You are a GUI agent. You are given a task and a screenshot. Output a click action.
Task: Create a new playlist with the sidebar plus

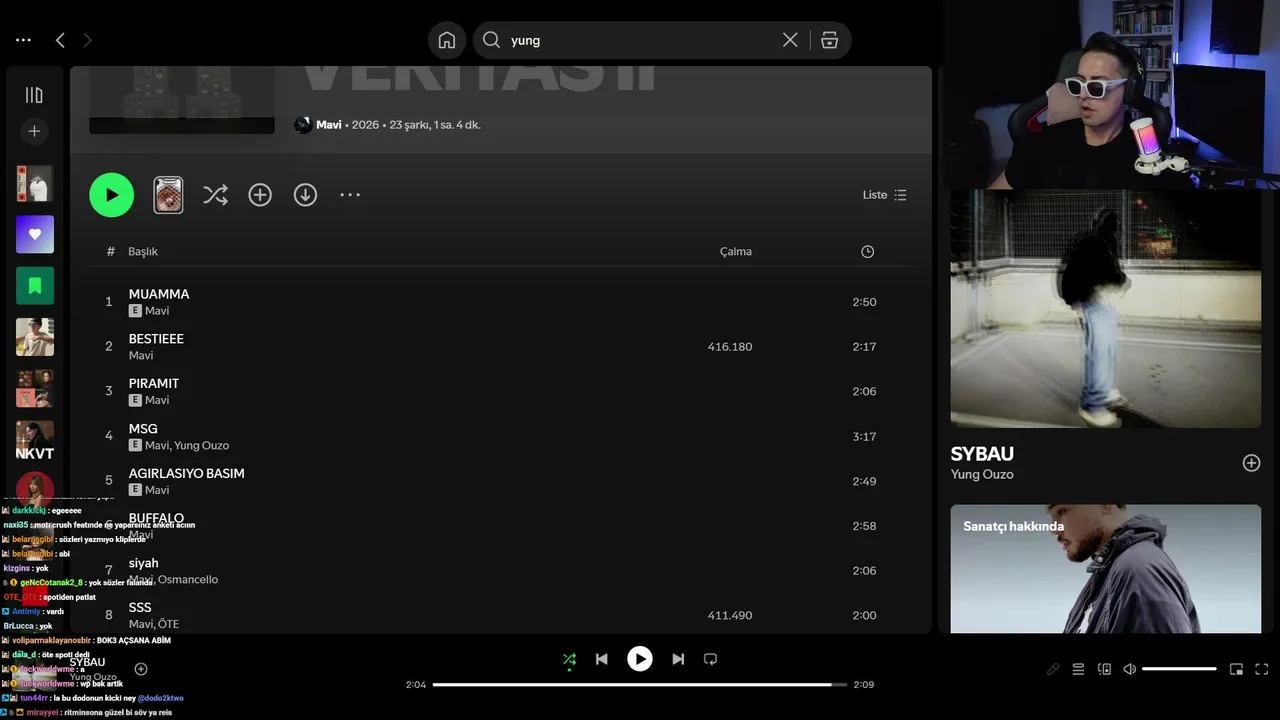coord(34,131)
